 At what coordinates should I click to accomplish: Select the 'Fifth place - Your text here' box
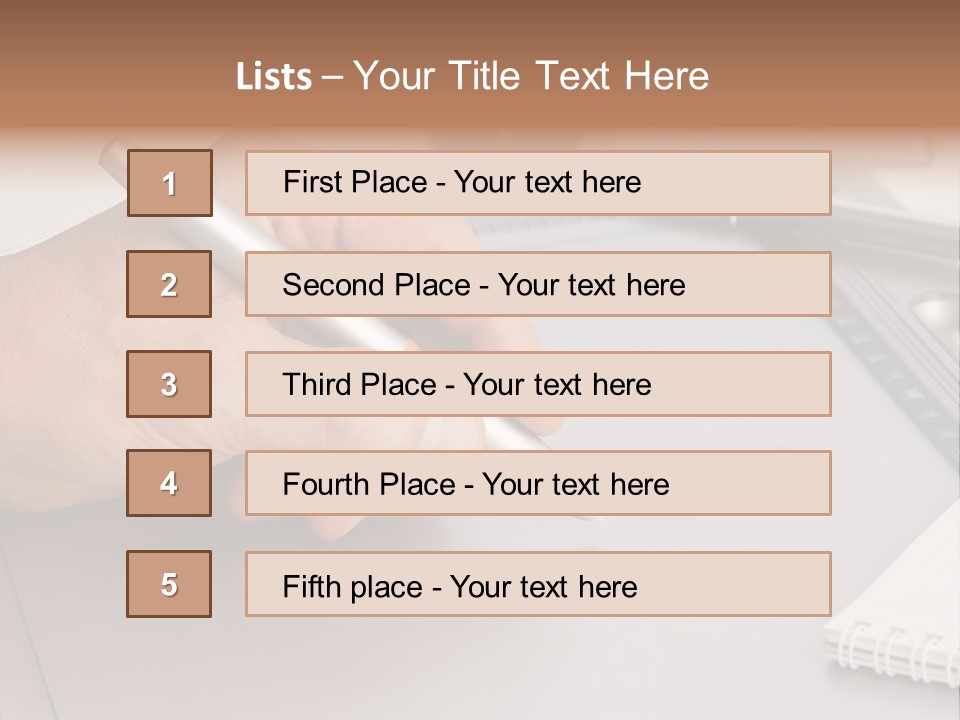tap(538, 584)
